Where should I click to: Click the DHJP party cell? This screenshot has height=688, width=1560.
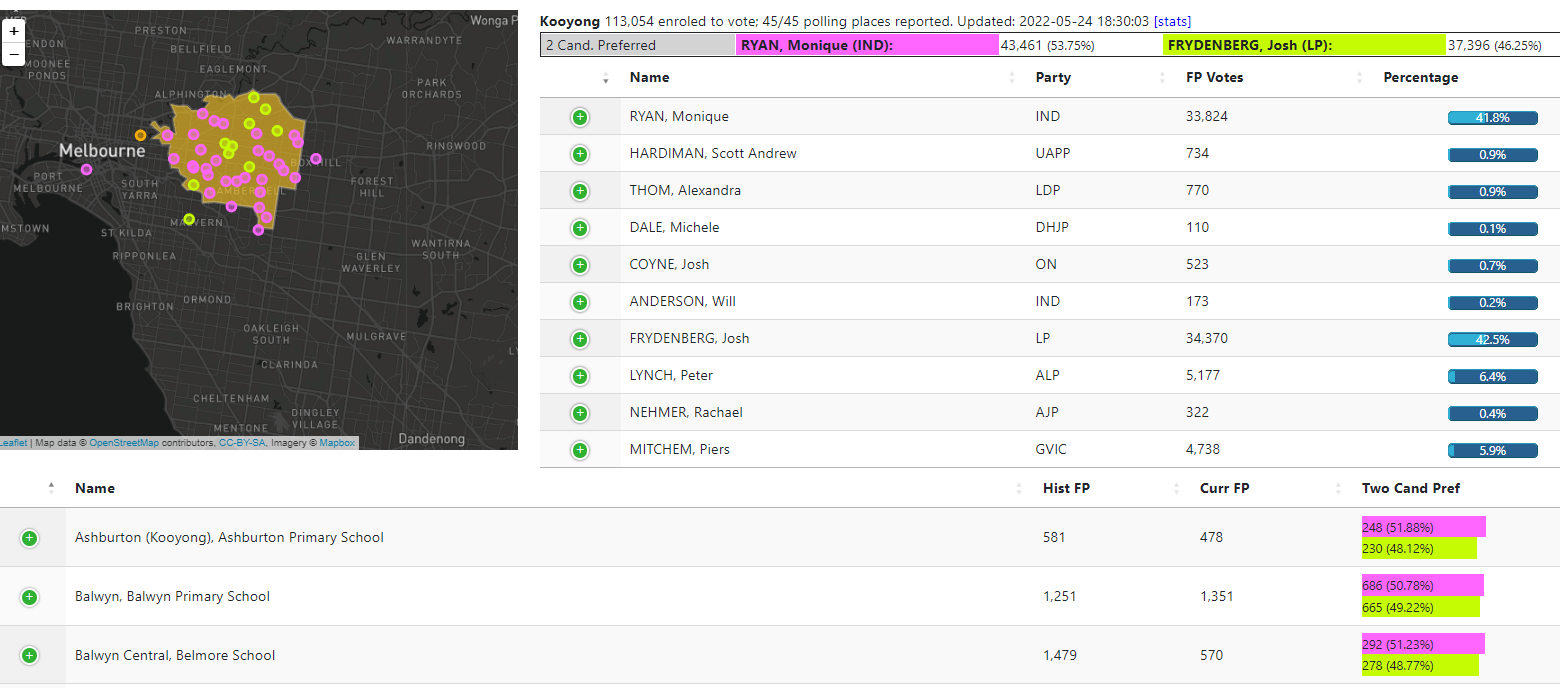click(x=1052, y=228)
